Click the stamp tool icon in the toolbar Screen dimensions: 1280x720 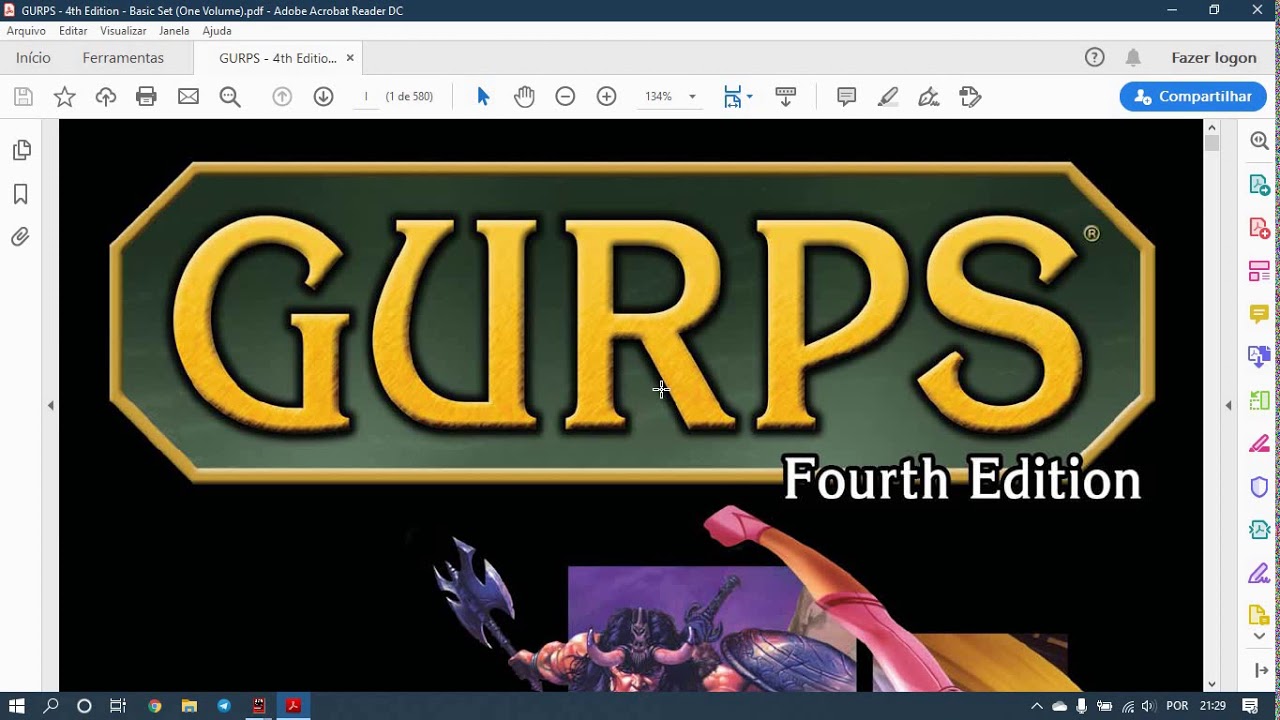click(969, 97)
